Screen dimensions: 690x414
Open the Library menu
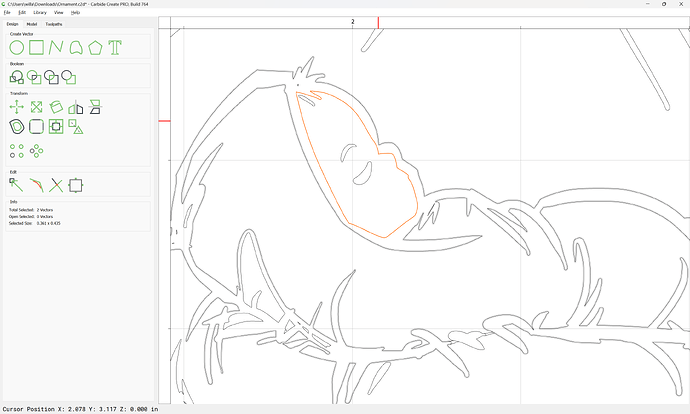click(x=40, y=13)
